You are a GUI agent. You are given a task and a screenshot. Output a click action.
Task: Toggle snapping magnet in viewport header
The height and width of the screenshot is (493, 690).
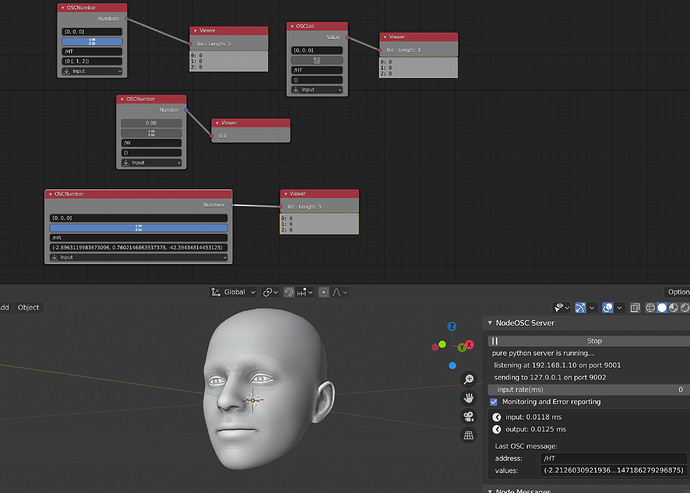pos(289,292)
